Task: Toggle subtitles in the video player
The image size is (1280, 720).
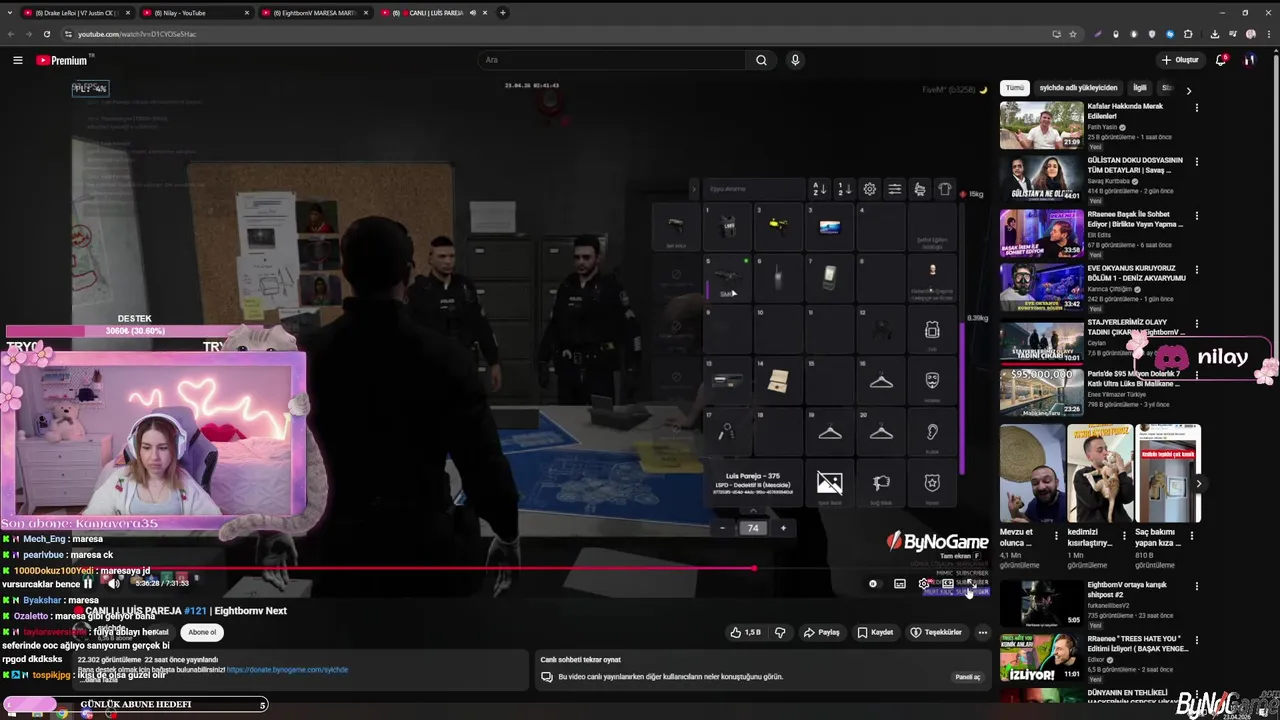Action: (900, 584)
